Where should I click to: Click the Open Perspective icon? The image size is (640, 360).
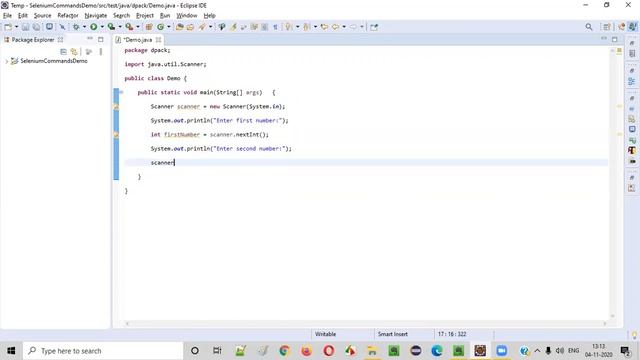pos(607,27)
